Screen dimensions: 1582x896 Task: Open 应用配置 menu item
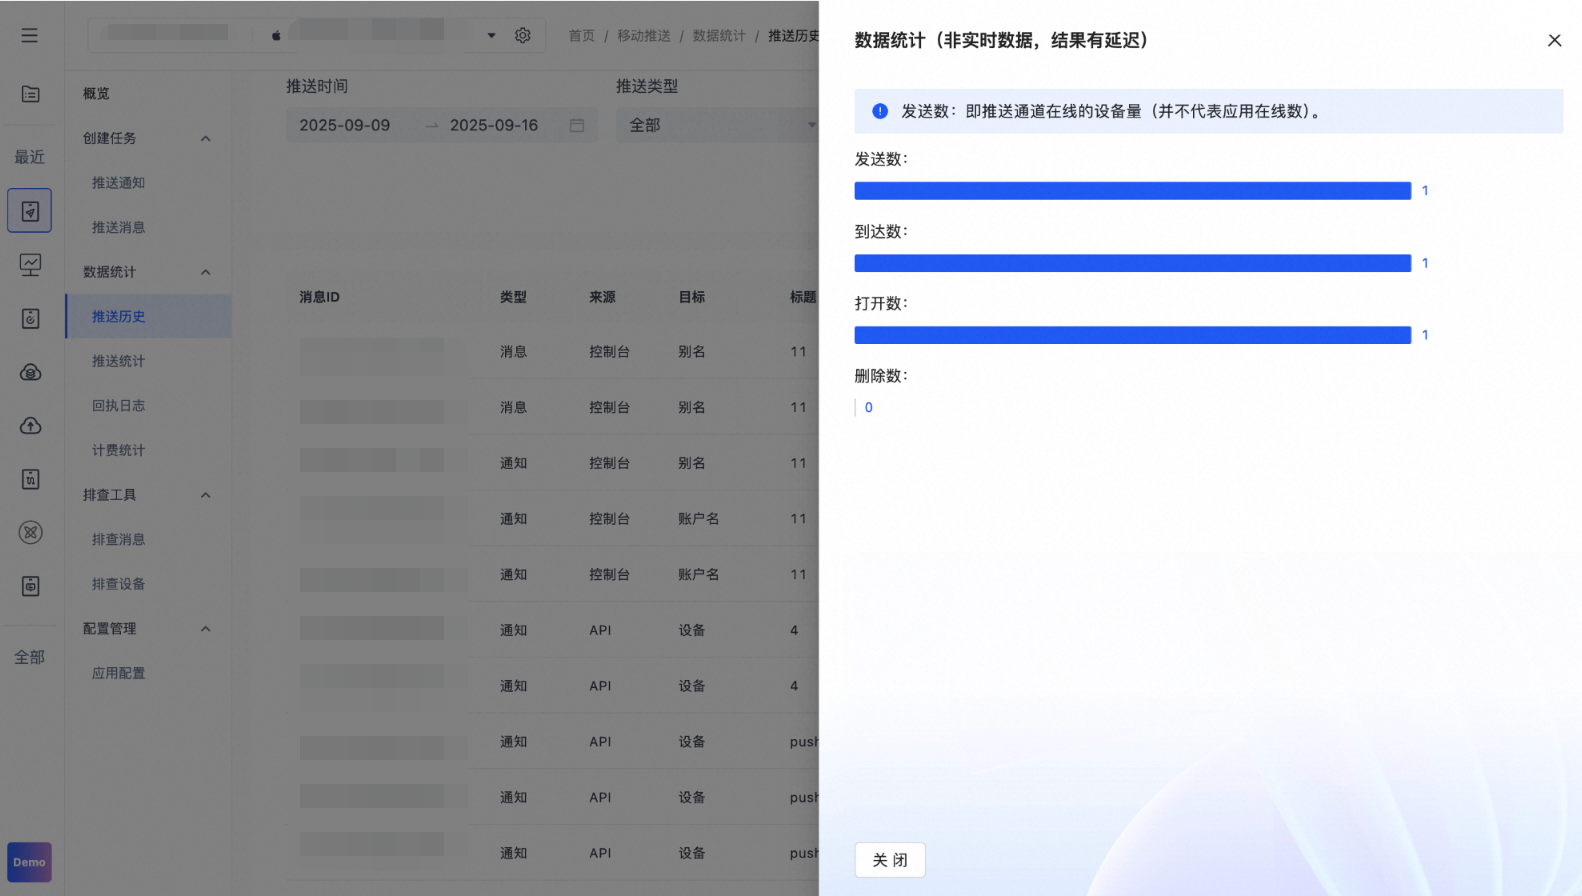118,673
